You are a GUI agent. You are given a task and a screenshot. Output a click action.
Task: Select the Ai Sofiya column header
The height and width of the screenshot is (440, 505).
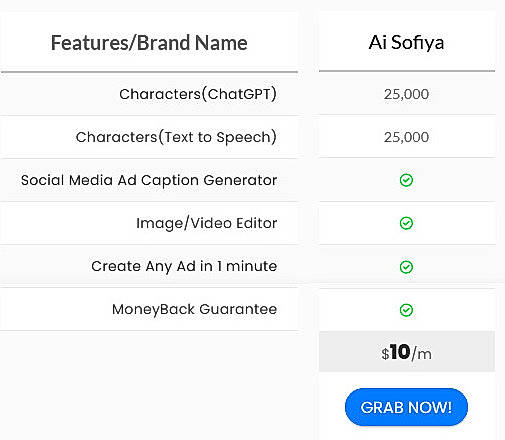[406, 43]
